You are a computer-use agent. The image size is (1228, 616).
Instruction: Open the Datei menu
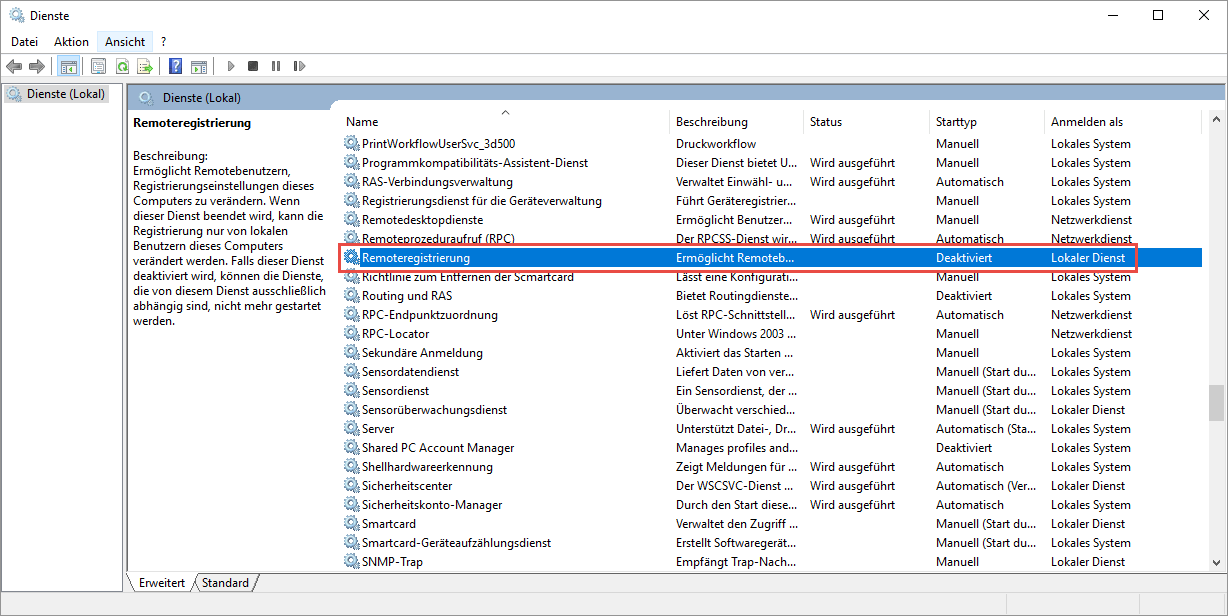coord(24,42)
